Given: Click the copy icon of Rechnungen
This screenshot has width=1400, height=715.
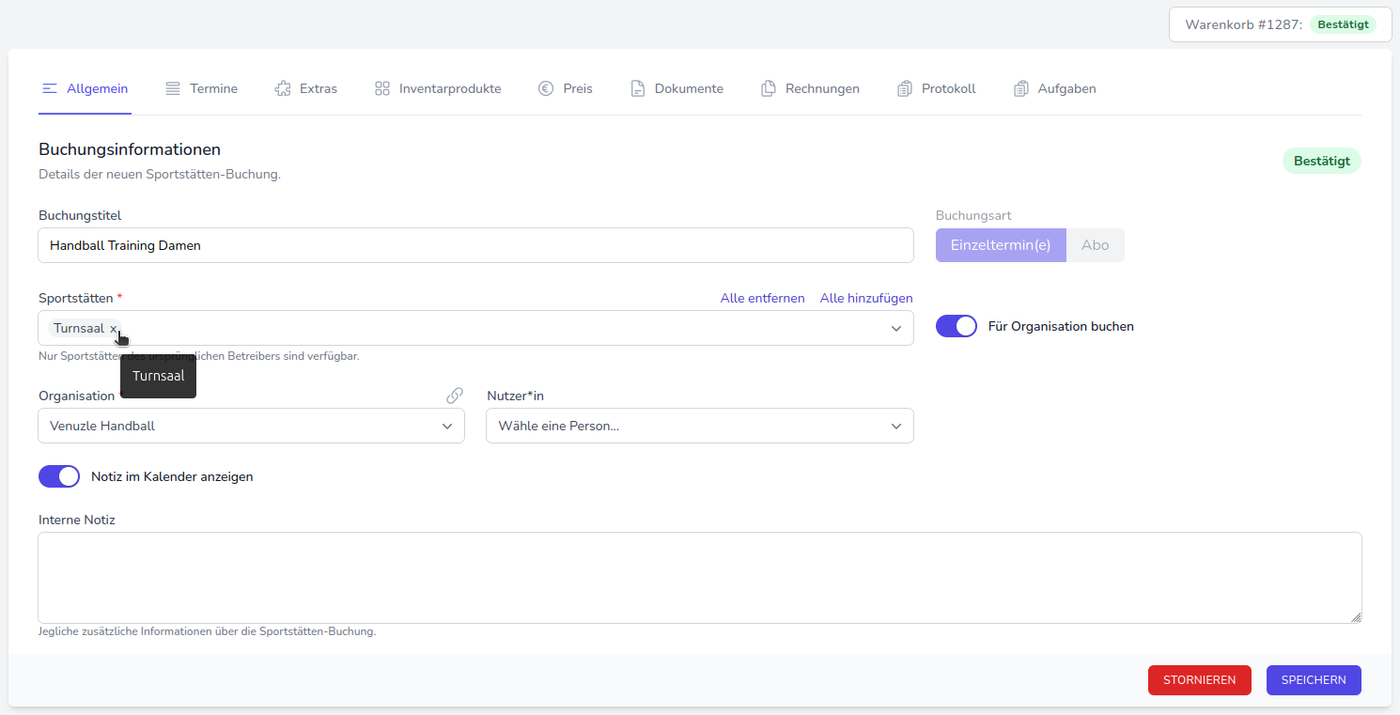Looking at the screenshot, I should [x=768, y=89].
